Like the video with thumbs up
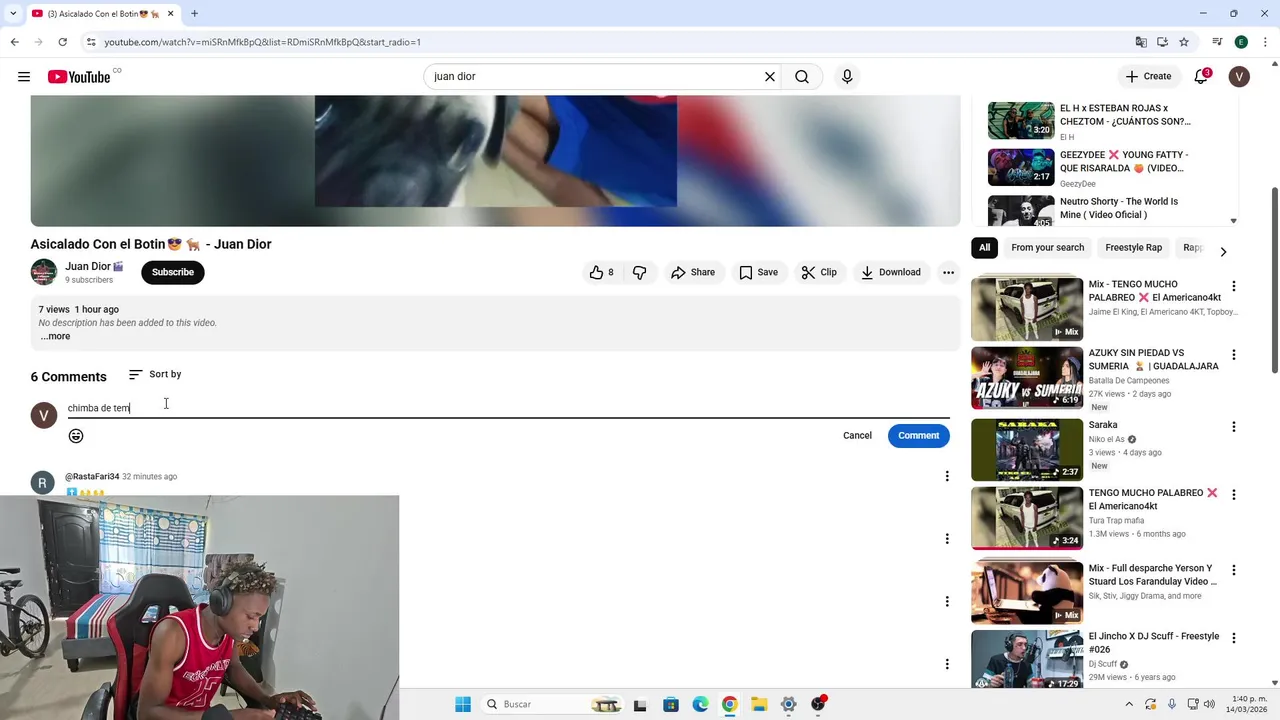The width and height of the screenshot is (1280, 720). pyautogui.click(x=601, y=272)
